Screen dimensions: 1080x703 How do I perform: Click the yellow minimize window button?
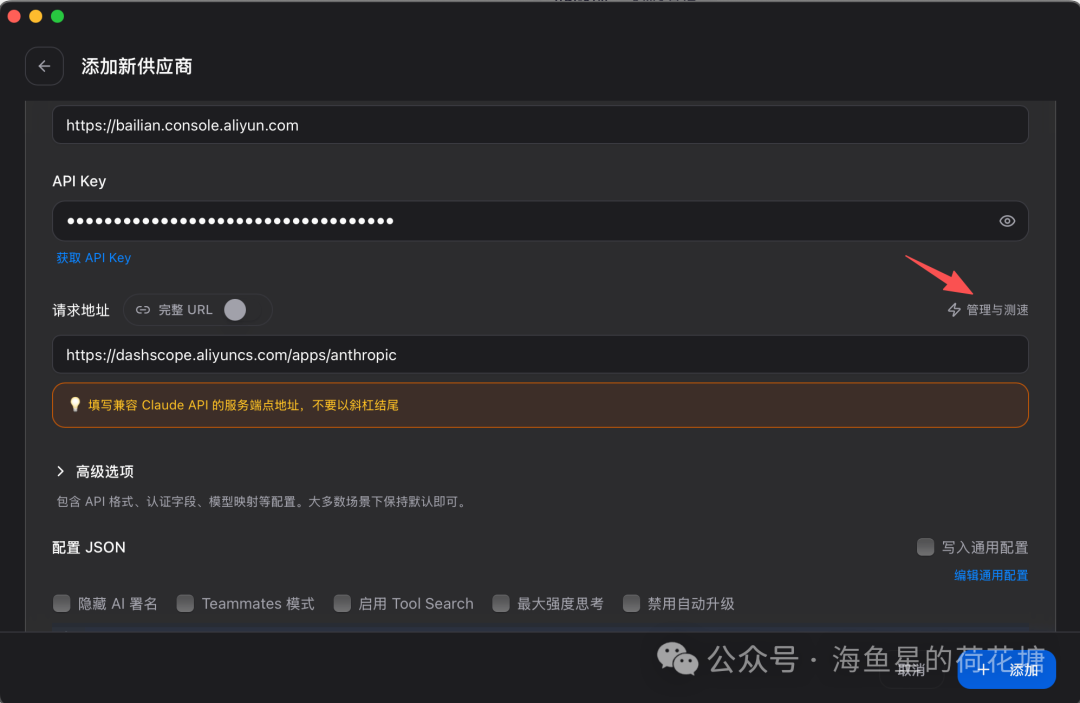coord(36,16)
